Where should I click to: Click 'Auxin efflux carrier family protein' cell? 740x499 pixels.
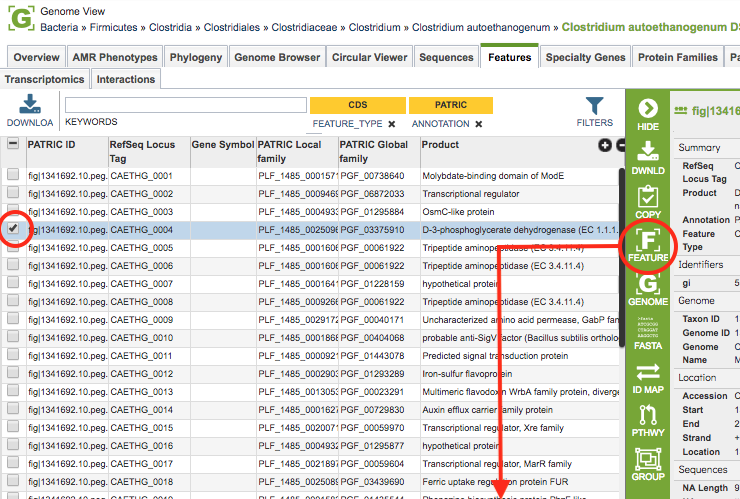(519, 409)
